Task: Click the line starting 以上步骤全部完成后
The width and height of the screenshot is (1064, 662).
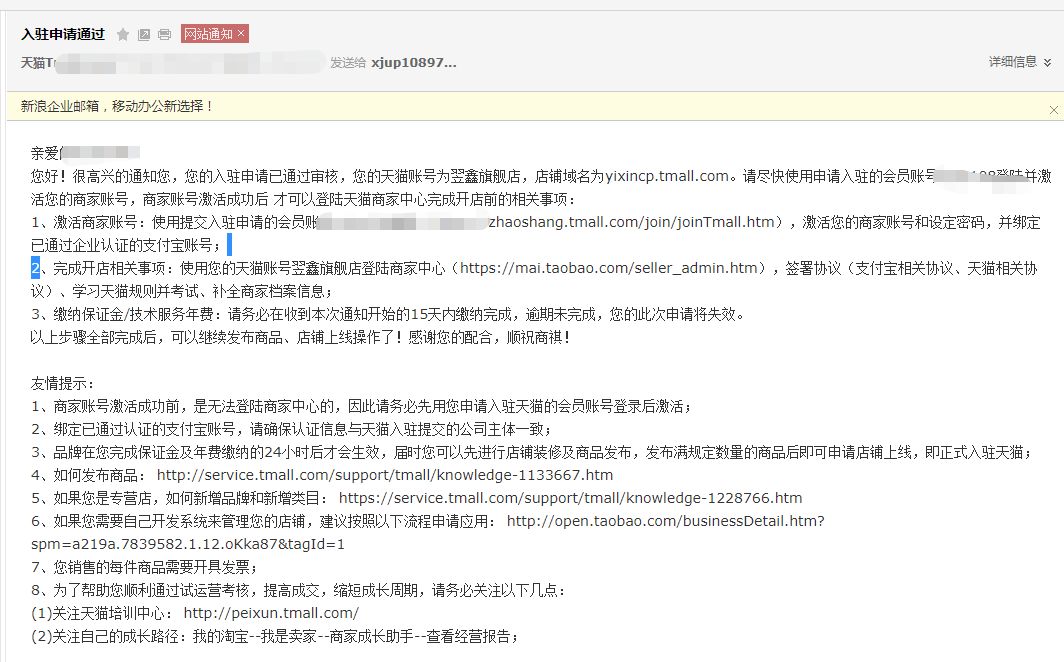Action: point(301,338)
